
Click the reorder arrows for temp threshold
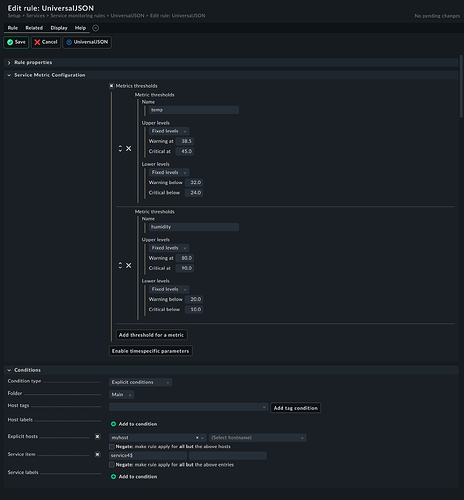(120, 149)
